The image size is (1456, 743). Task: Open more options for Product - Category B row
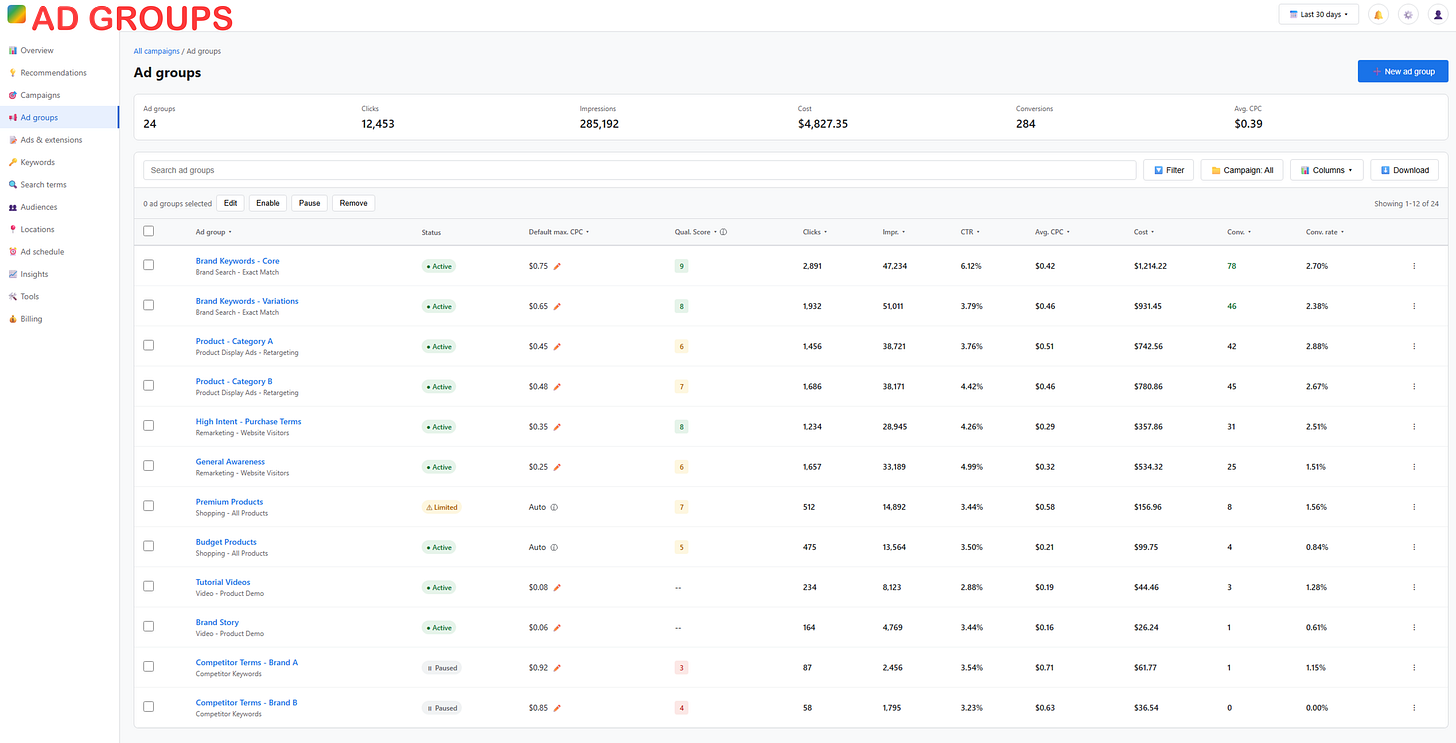pos(1414,387)
